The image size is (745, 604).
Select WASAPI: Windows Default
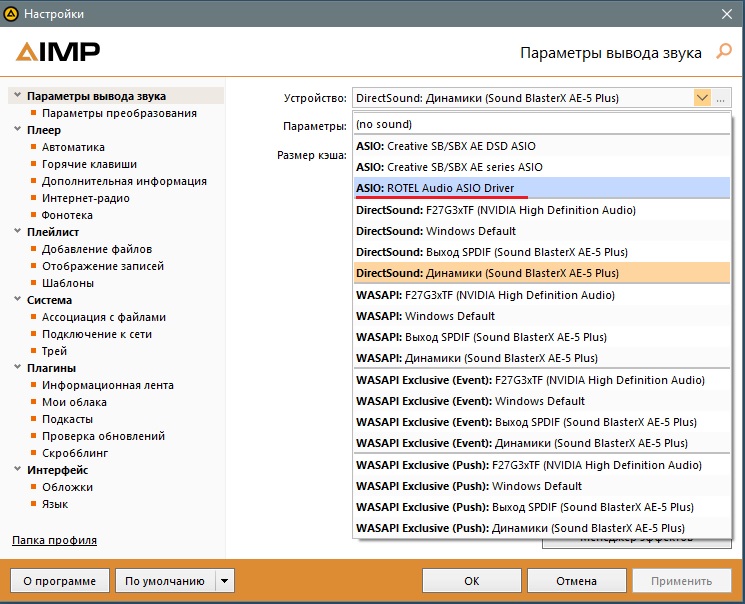point(542,316)
